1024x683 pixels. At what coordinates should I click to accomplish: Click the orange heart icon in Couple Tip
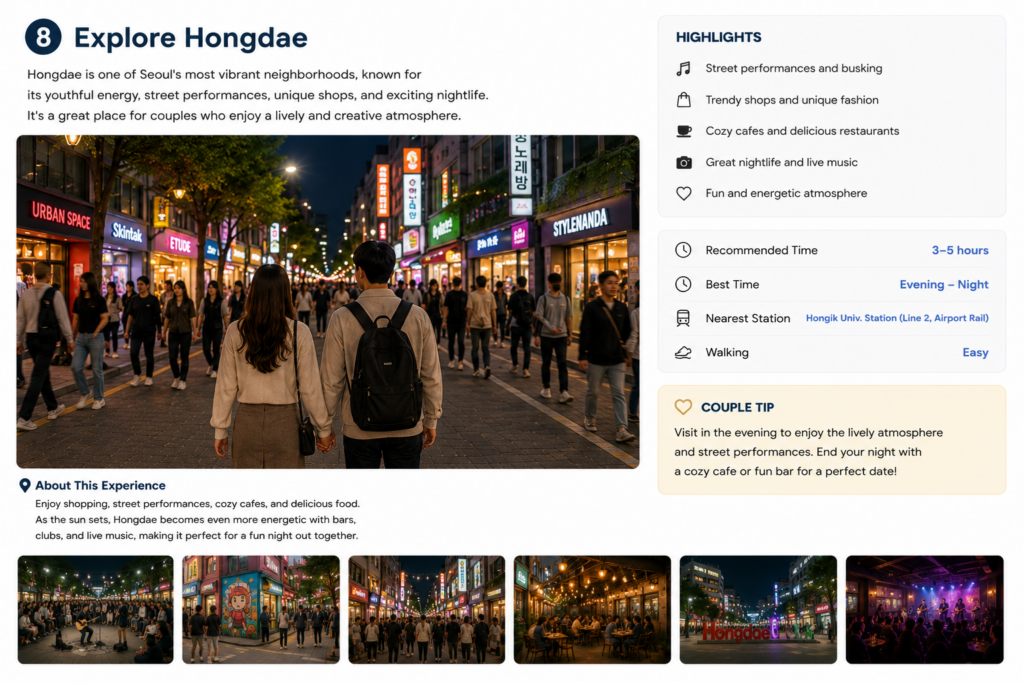point(683,407)
